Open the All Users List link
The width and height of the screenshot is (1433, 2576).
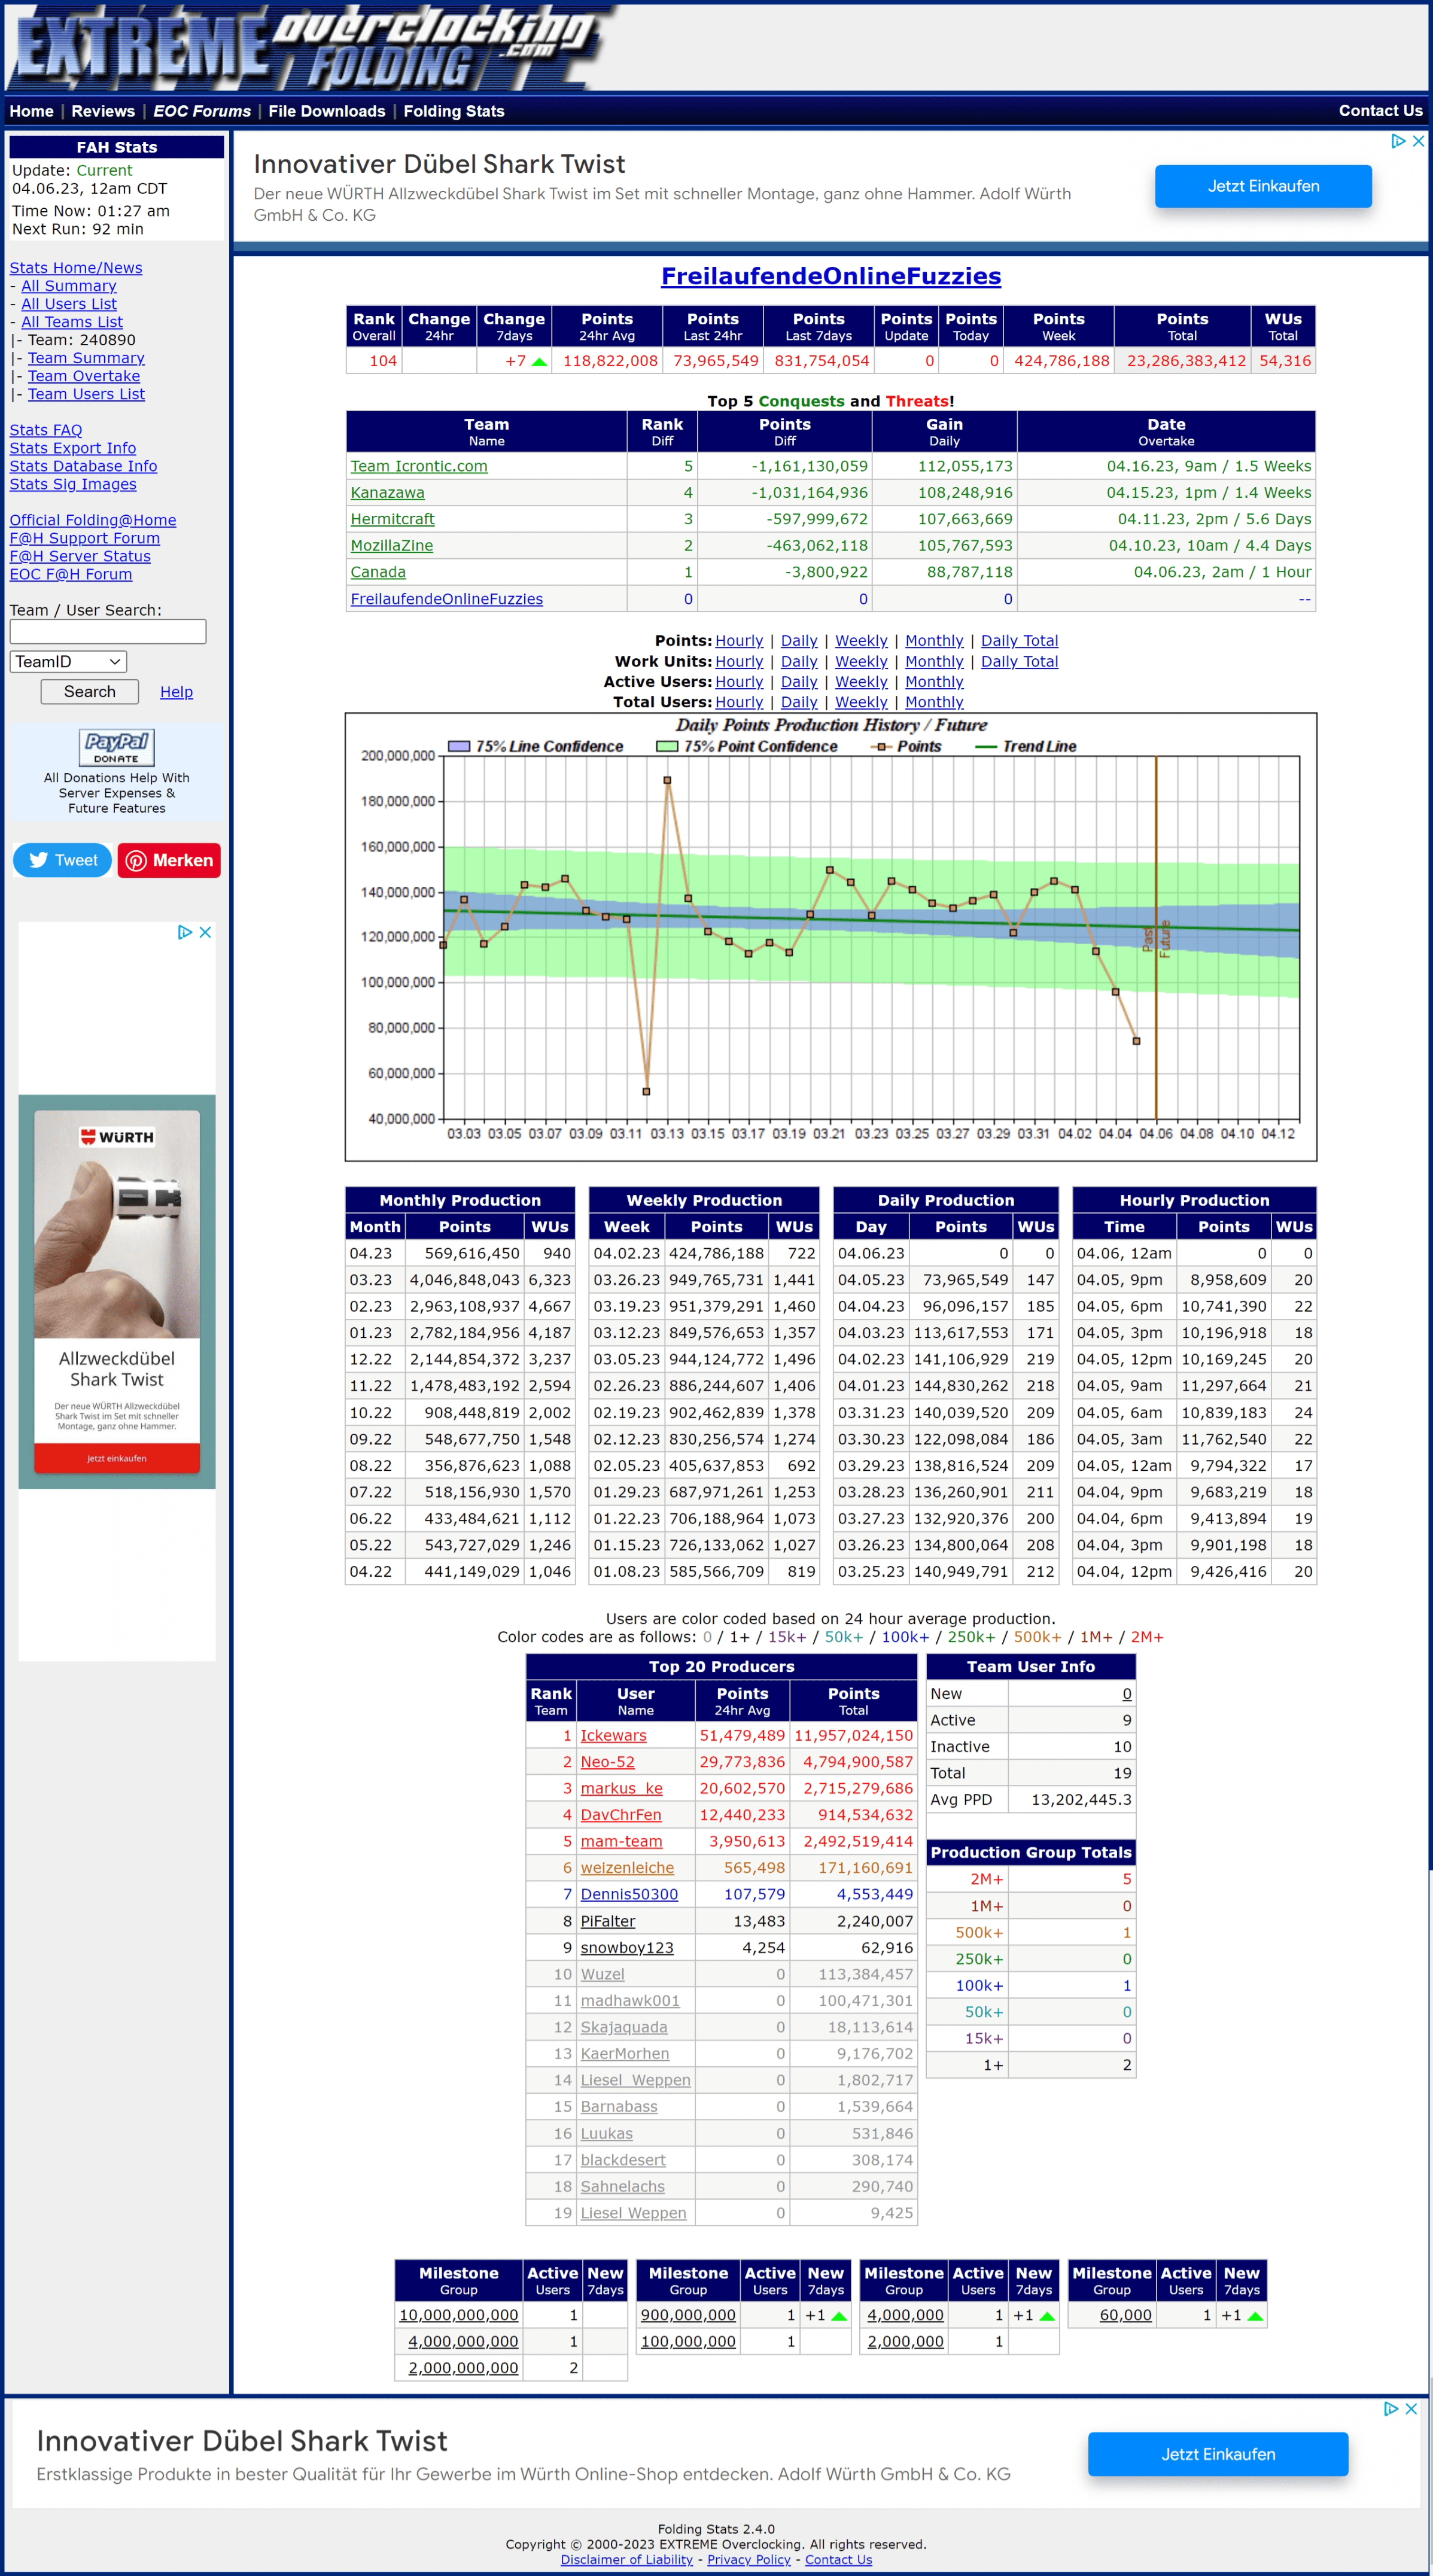pos(69,304)
